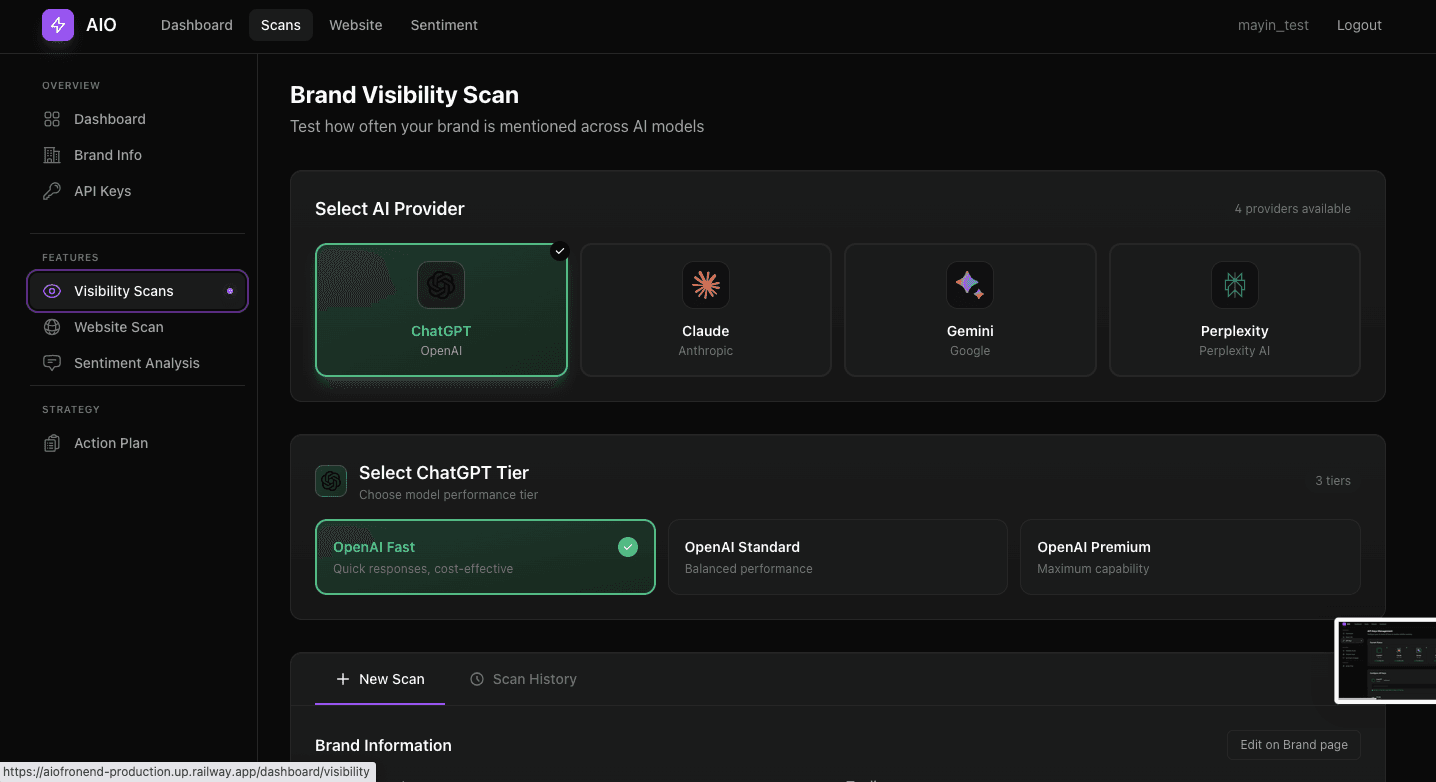Click the Action Plan clipboard icon
This screenshot has height=782, width=1436.
tap(52, 443)
